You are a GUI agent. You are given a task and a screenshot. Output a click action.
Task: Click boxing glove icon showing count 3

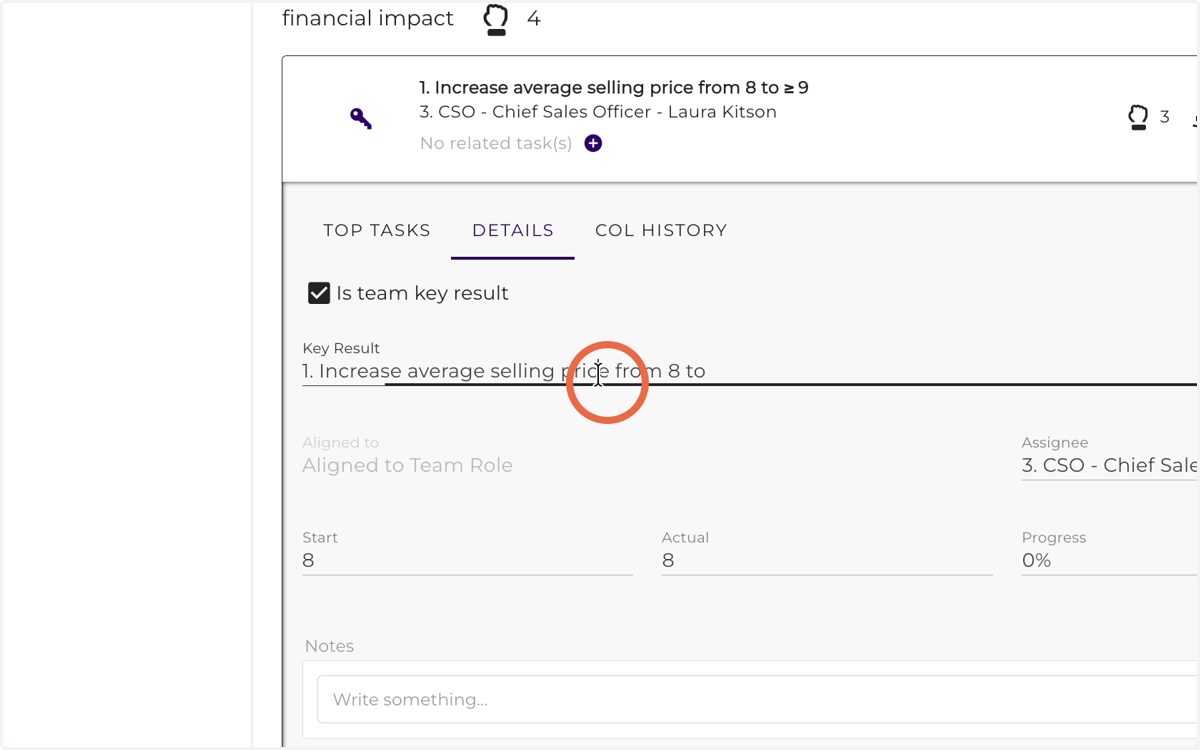(x=1138, y=117)
